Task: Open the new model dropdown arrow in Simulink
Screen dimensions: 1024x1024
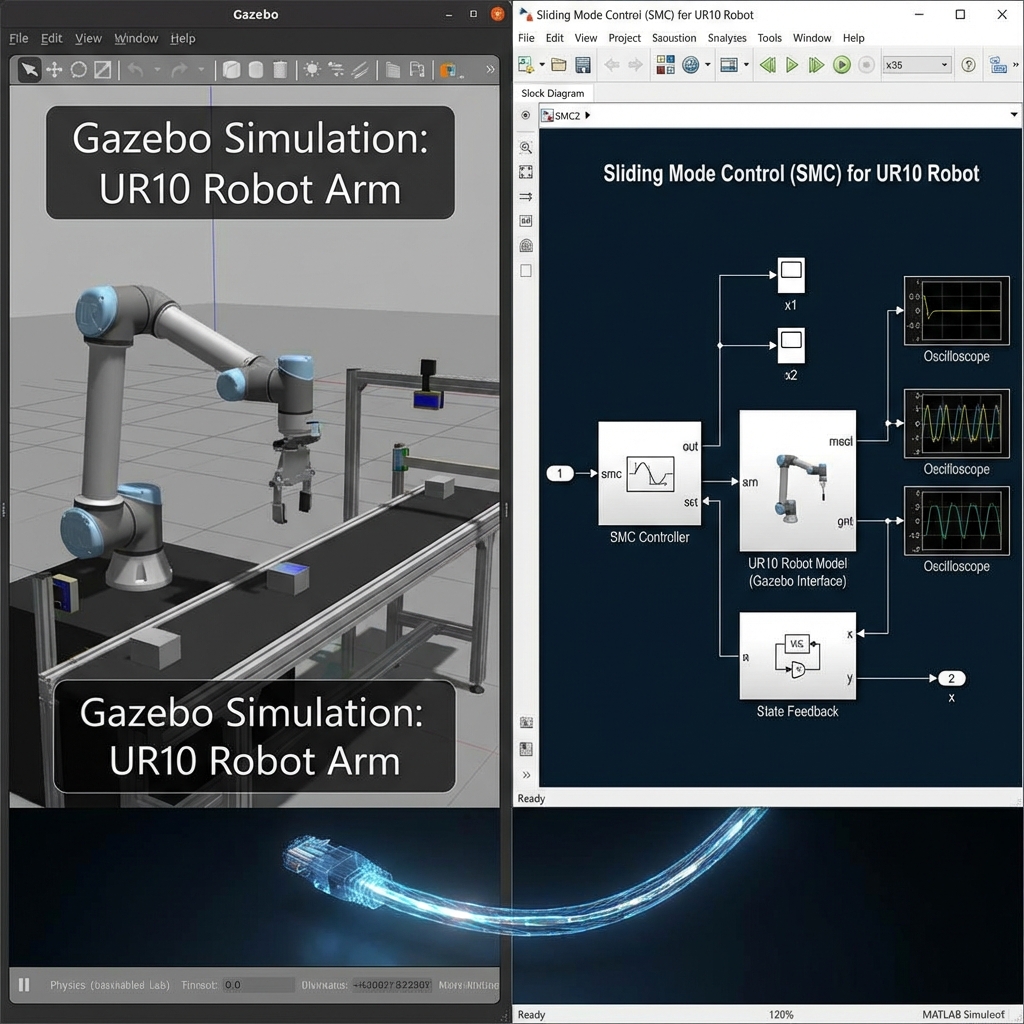Action: [x=542, y=65]
